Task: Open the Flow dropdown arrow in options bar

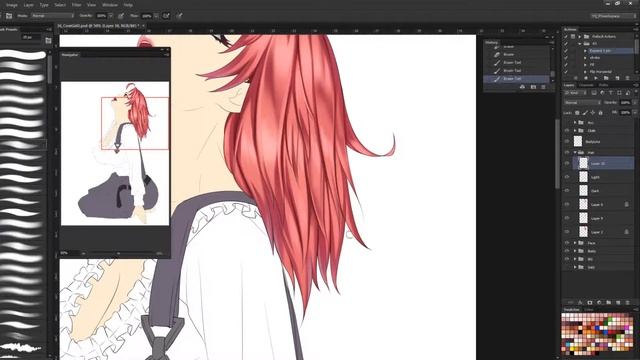Action: tap(156, 16)
